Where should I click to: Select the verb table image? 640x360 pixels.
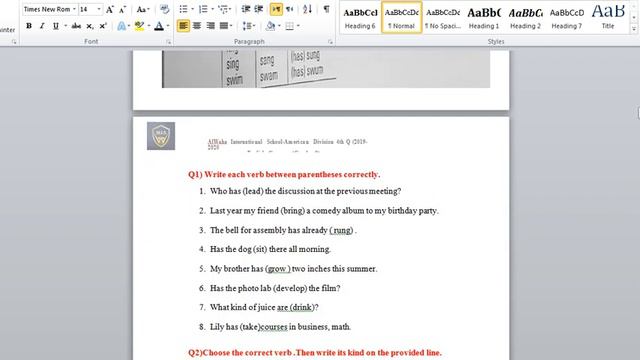pos(326,69)
